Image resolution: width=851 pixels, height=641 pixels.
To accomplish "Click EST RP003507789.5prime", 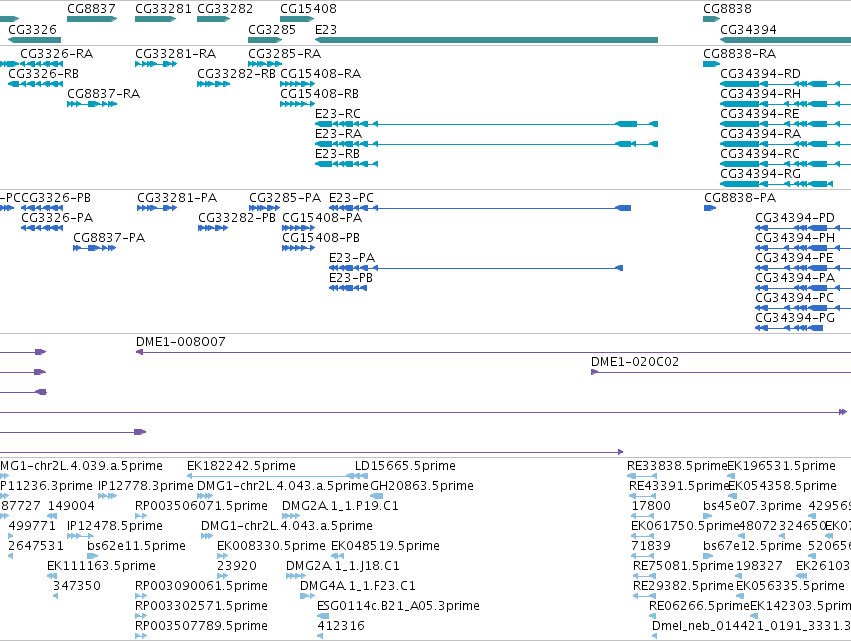I will [201, 626].
